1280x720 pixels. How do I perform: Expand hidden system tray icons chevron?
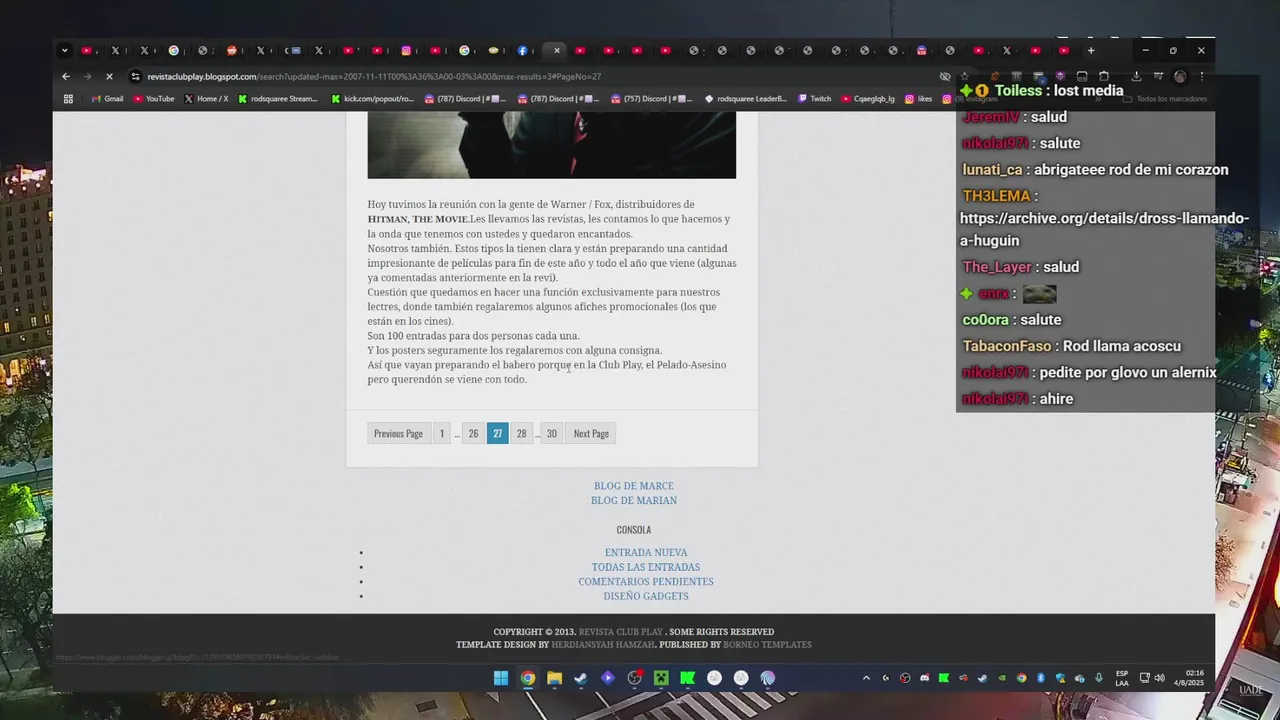coord(866,678)
